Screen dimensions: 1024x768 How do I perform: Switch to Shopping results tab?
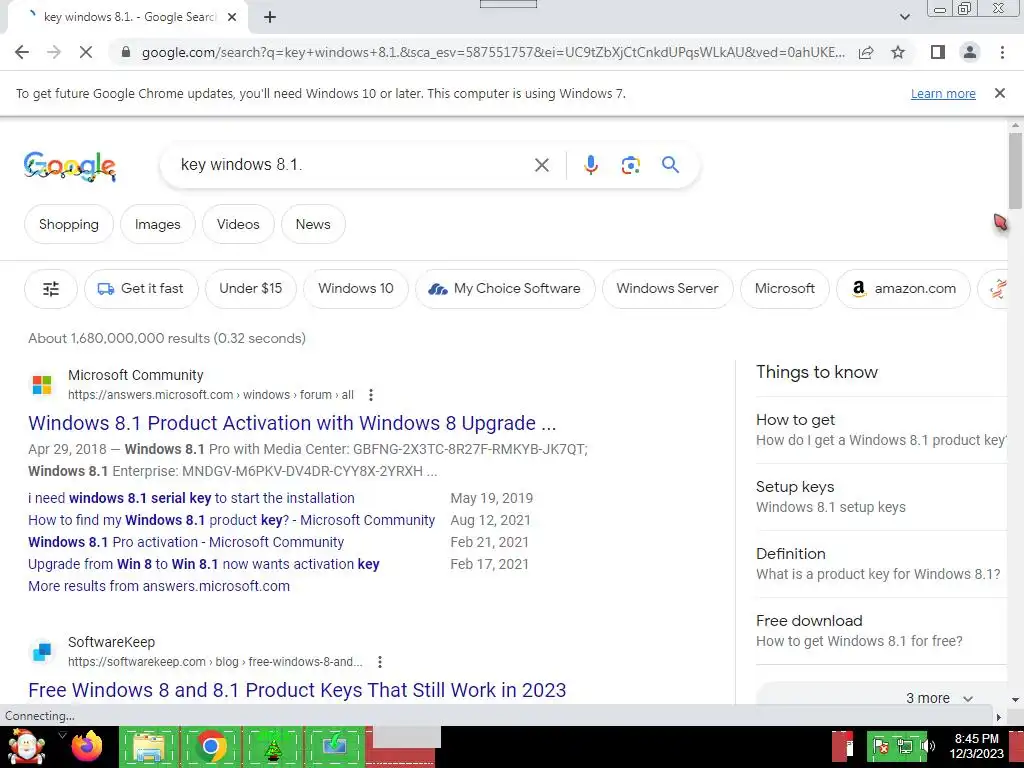tap(69, 224)
